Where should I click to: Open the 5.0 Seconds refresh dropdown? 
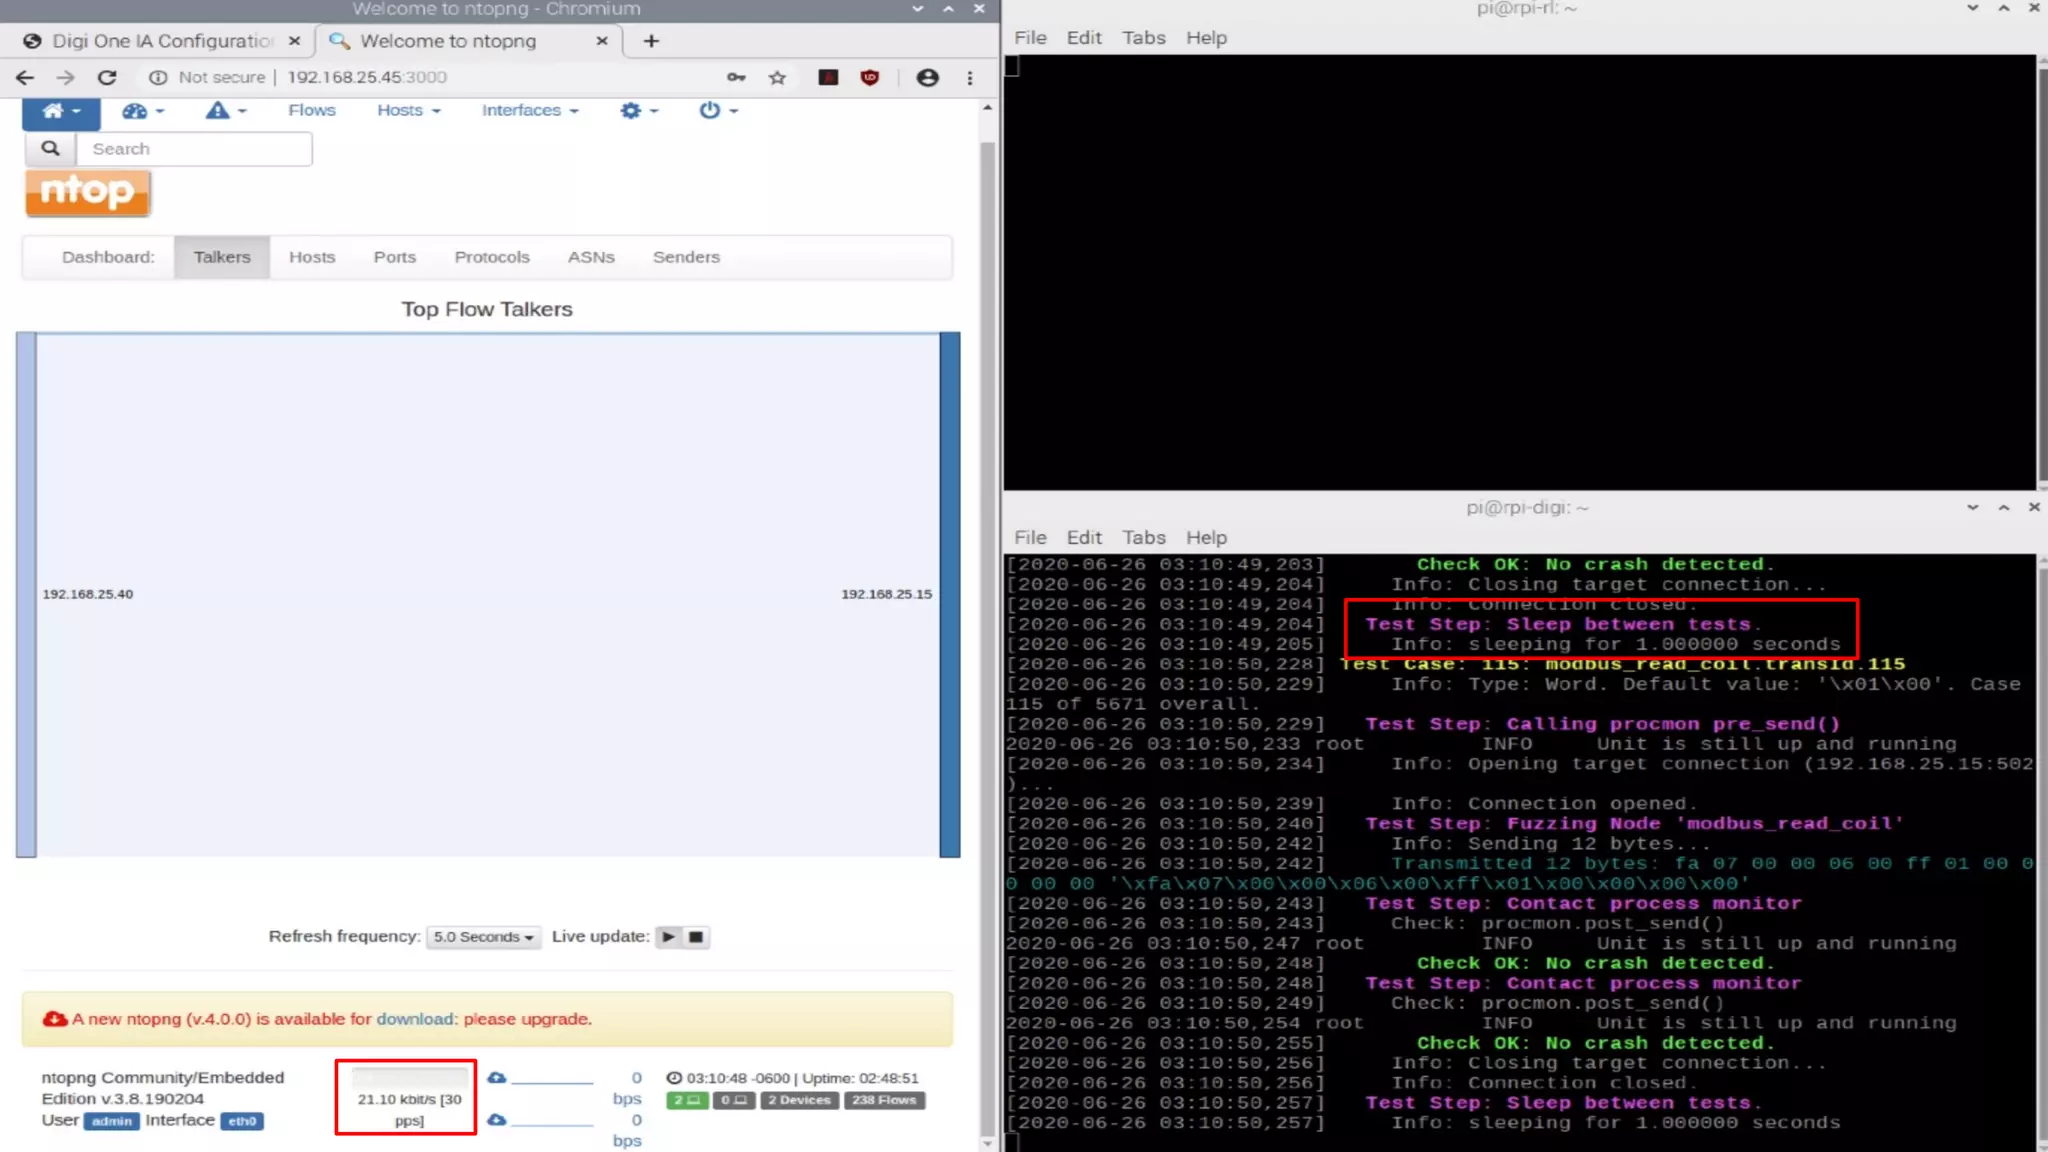pyautogui.click(x=483, y=937)
